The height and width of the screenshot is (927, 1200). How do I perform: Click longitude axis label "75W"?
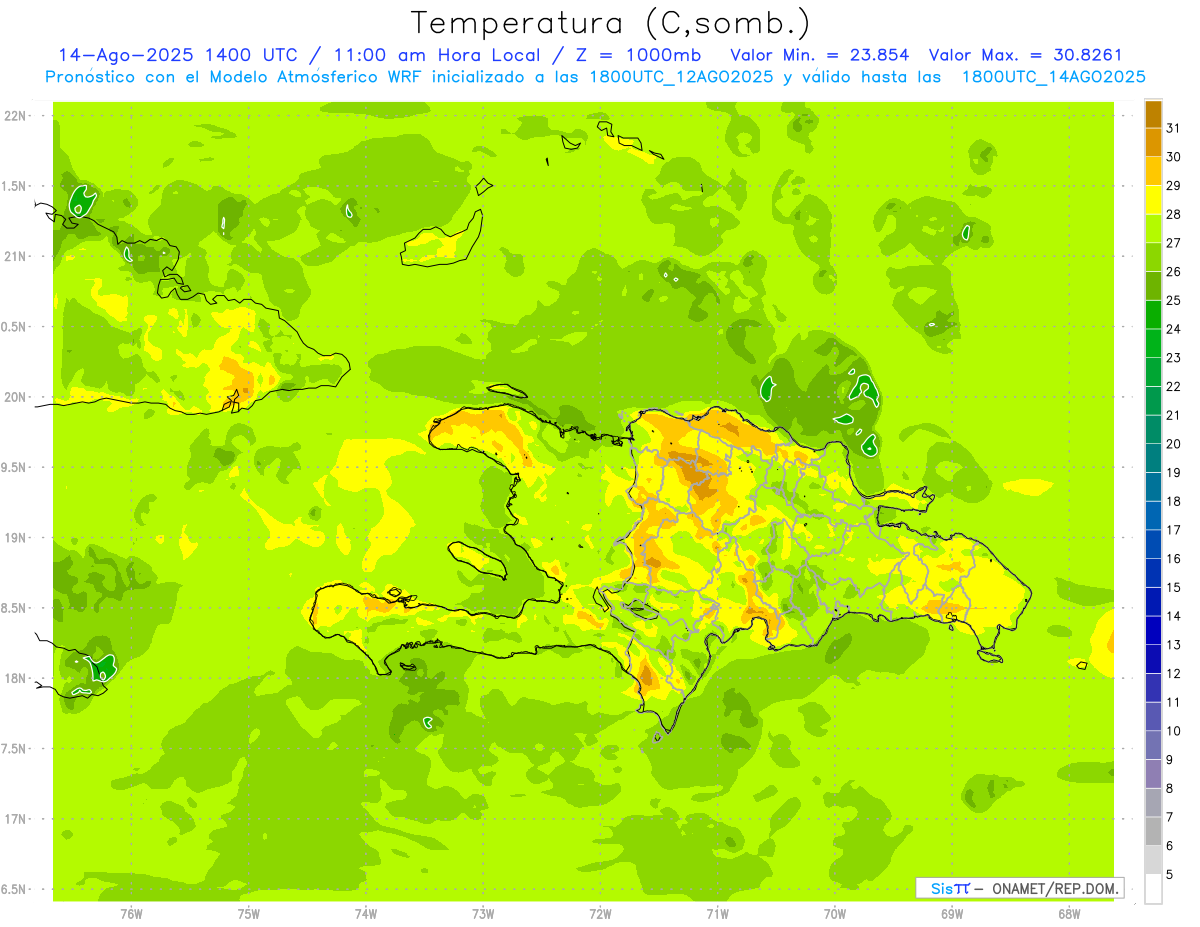pyautogui.click(x=249, y=914)
